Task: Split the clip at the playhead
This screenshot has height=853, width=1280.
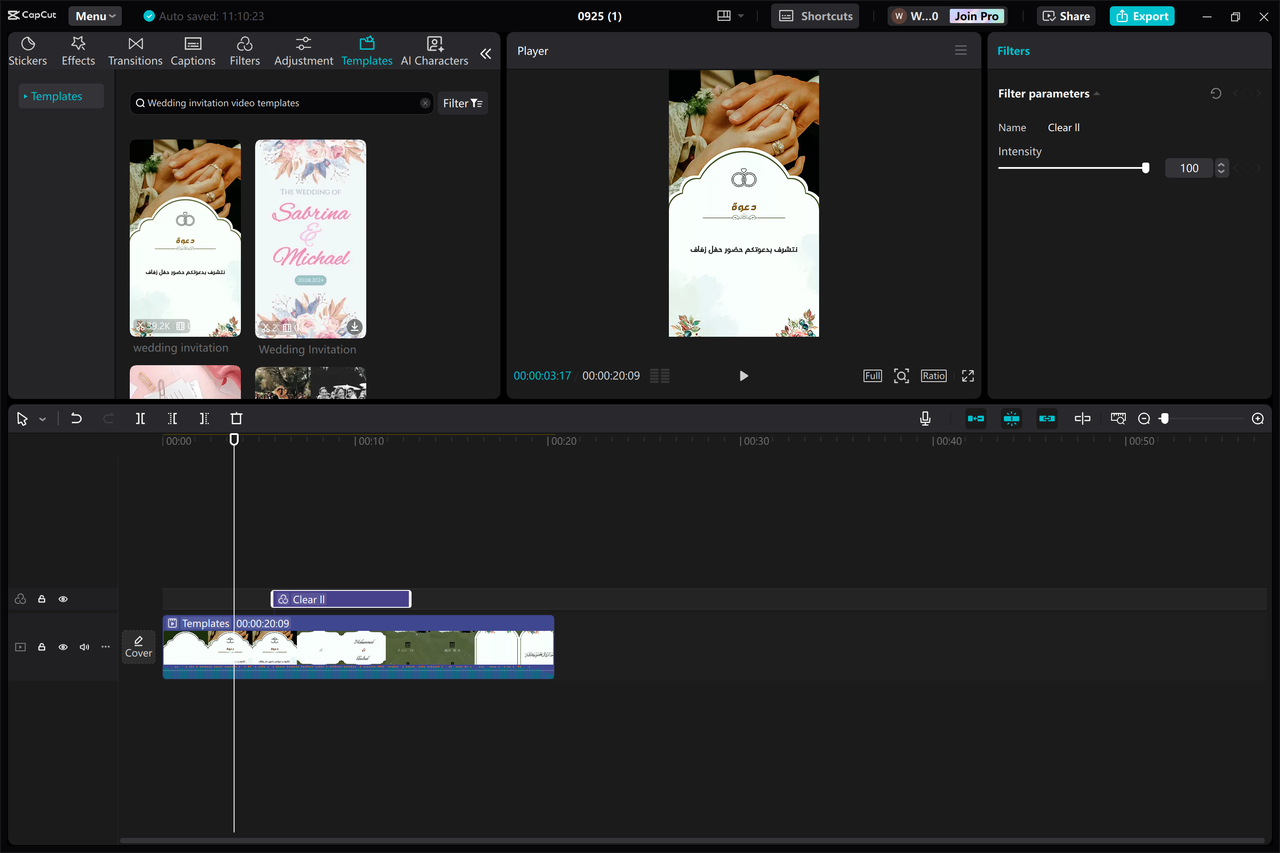Action: tap(140, 418)
